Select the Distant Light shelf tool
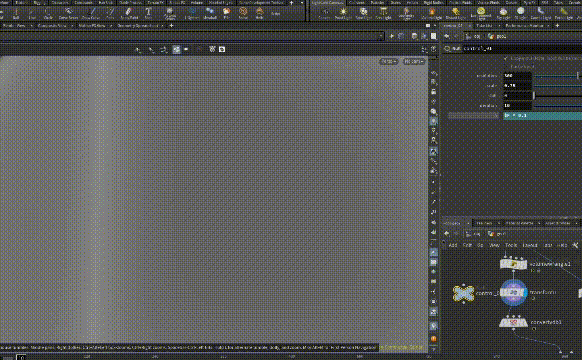582x360 pixels. 455,13
